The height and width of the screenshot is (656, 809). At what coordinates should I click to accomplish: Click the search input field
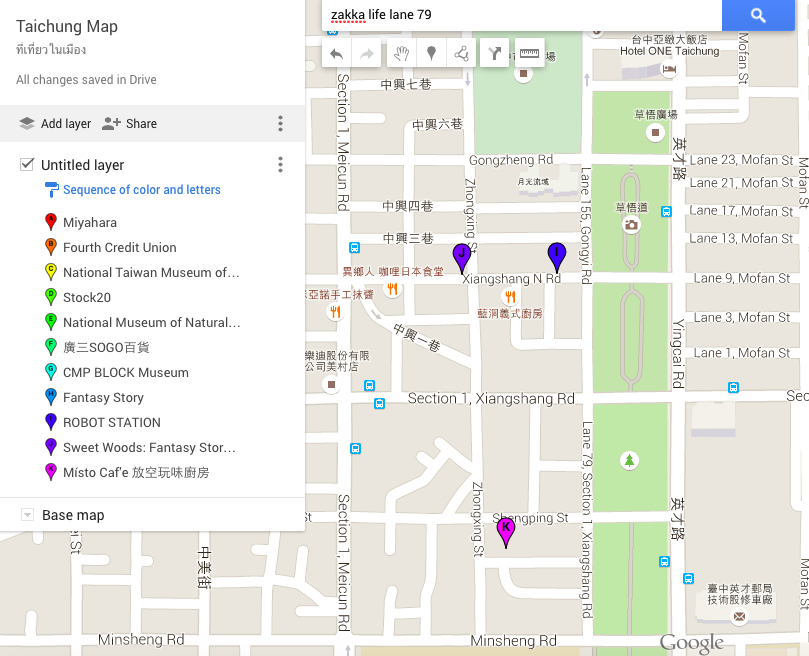pos(520,15)
